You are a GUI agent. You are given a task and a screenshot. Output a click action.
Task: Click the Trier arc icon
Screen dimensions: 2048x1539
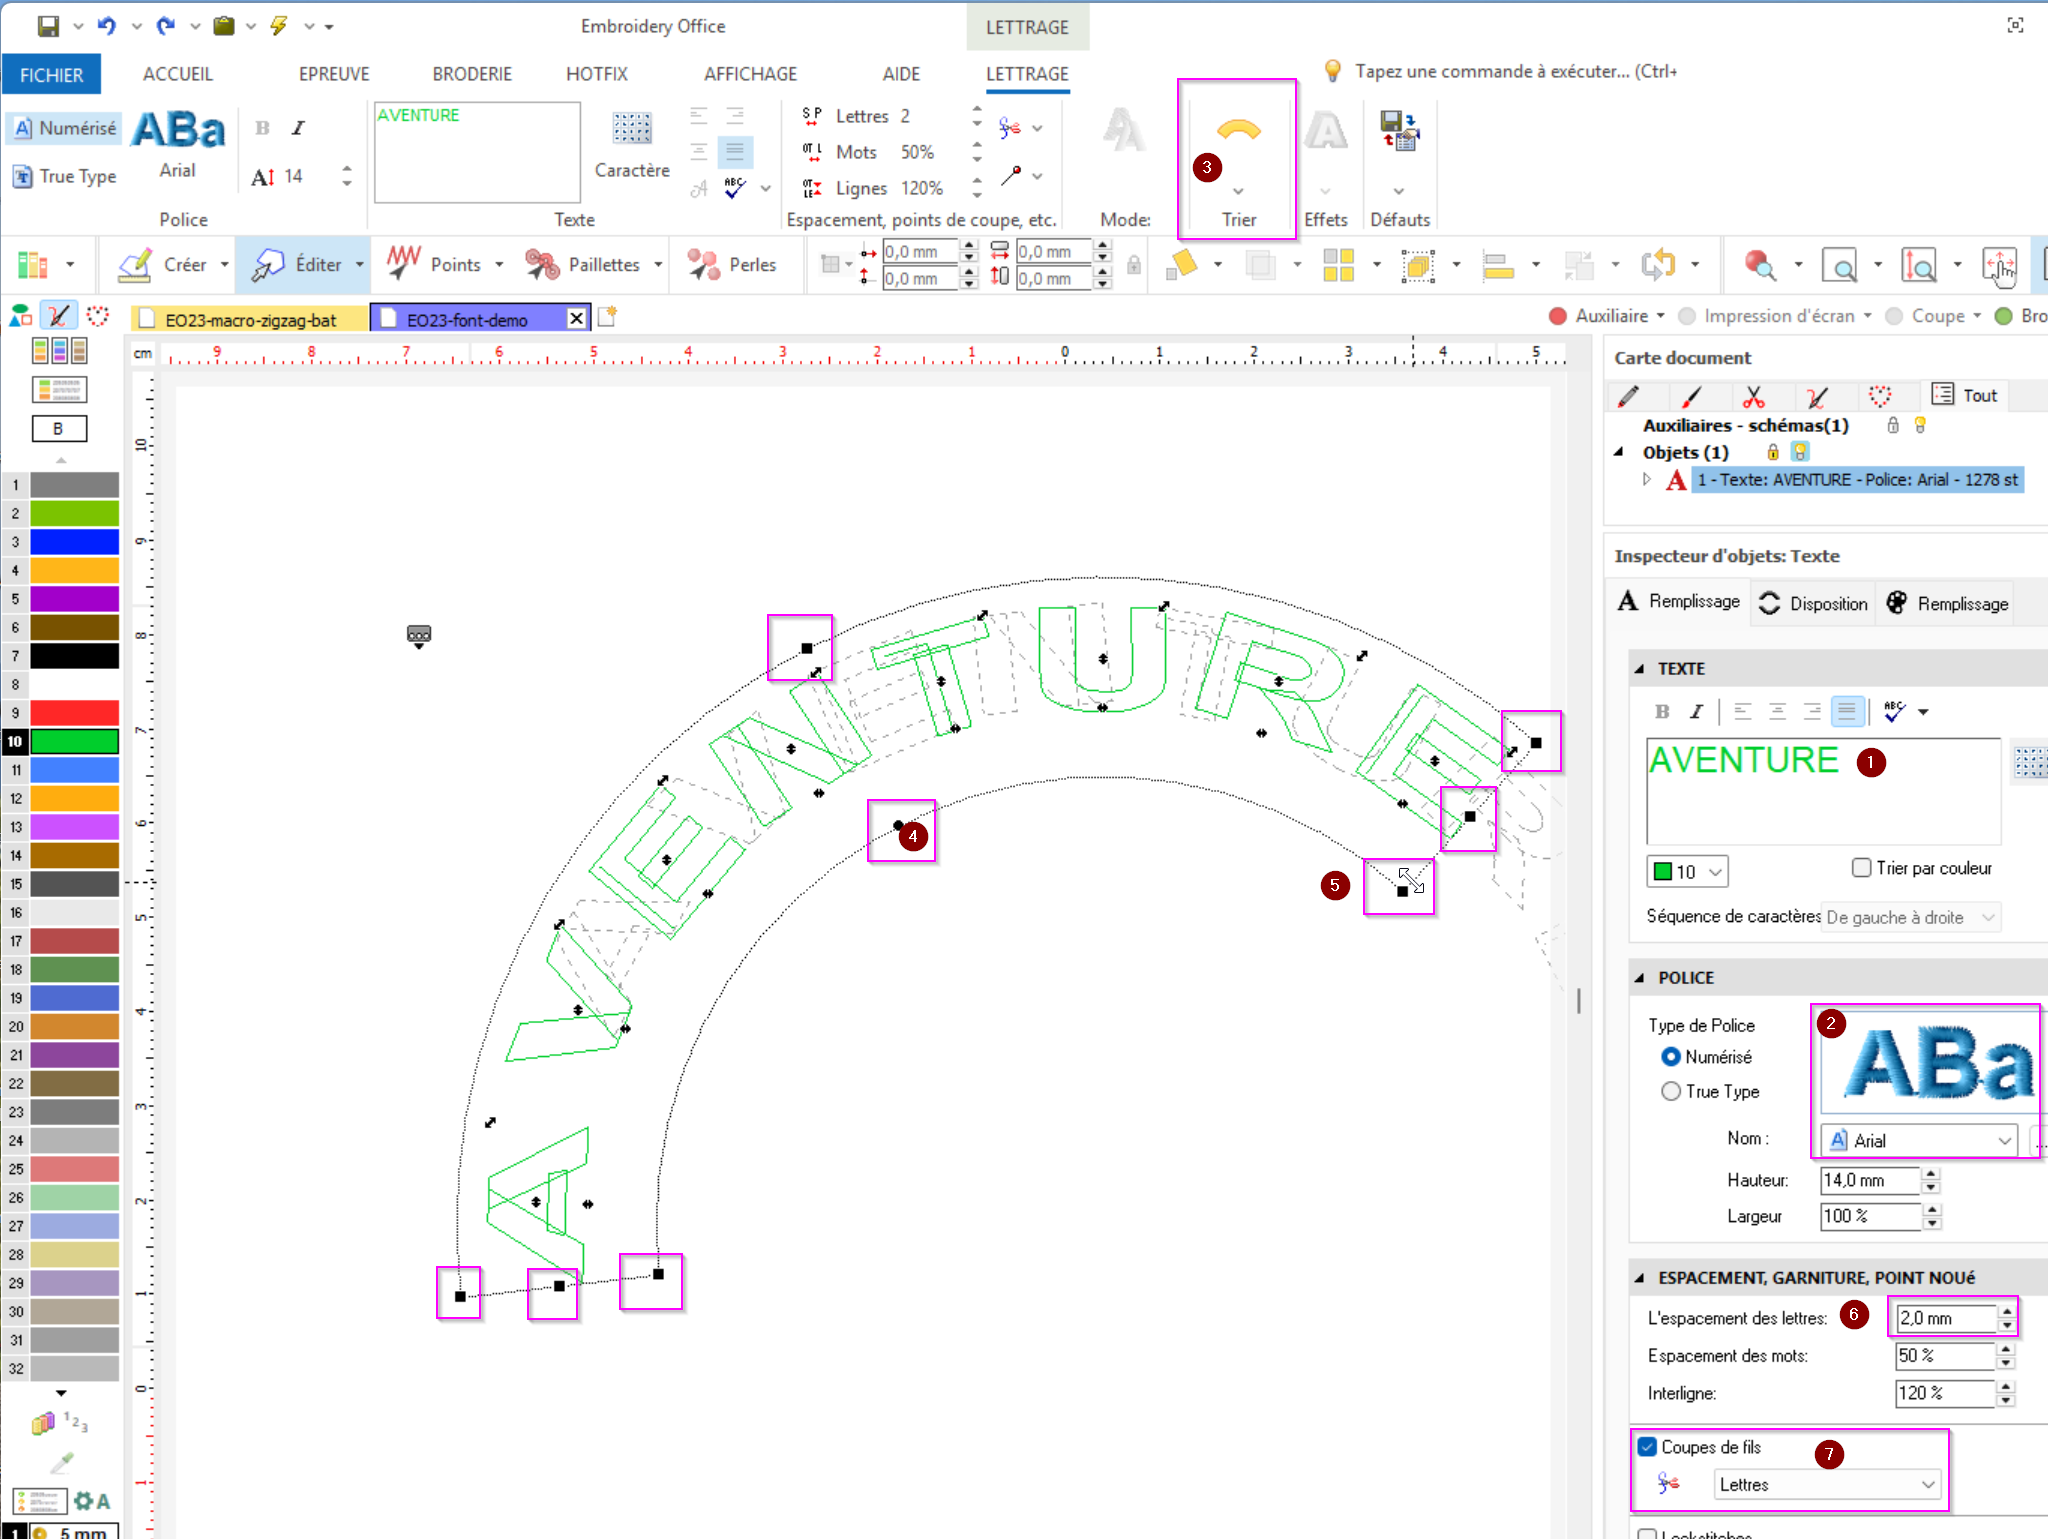point(1238,131)
